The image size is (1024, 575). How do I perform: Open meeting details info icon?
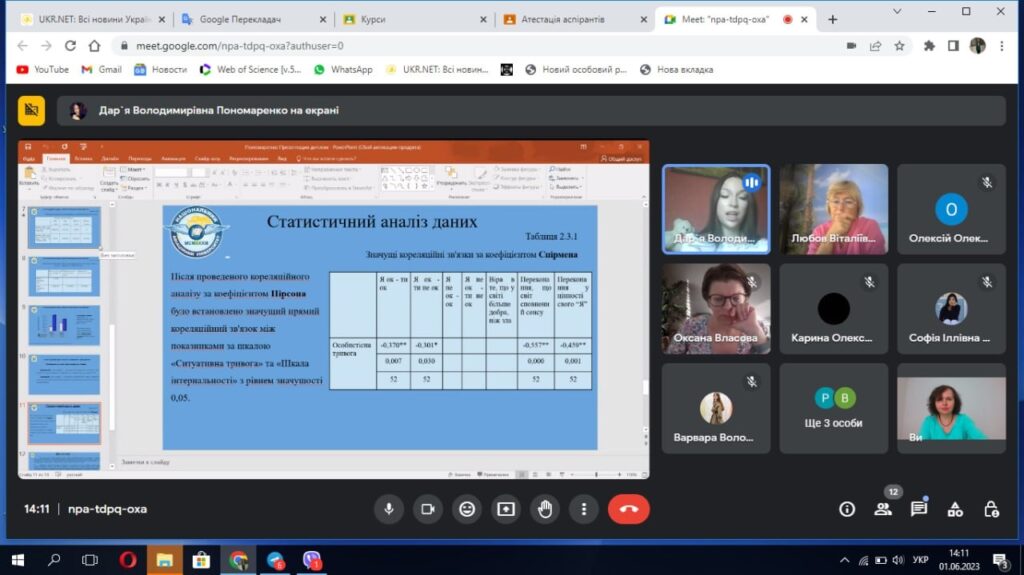coord(847,508)
